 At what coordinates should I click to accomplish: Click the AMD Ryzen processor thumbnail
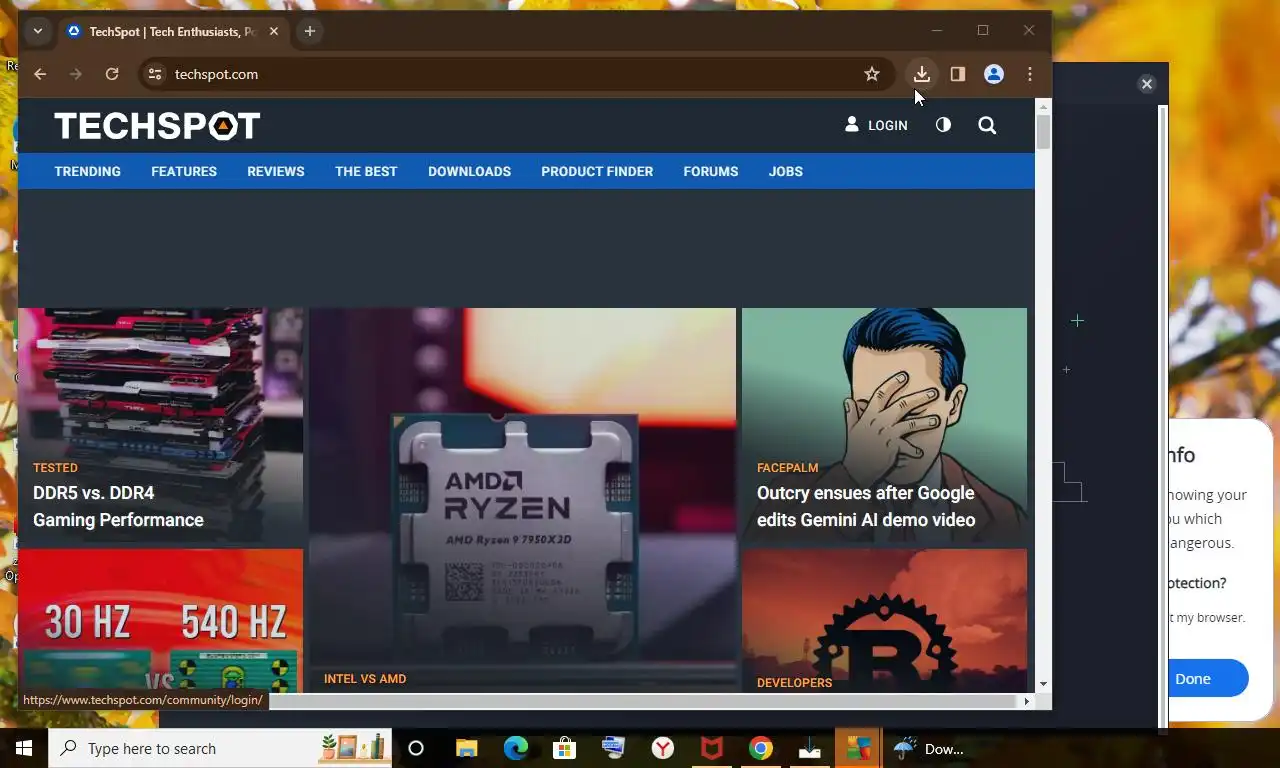click(x=522, y=500)
